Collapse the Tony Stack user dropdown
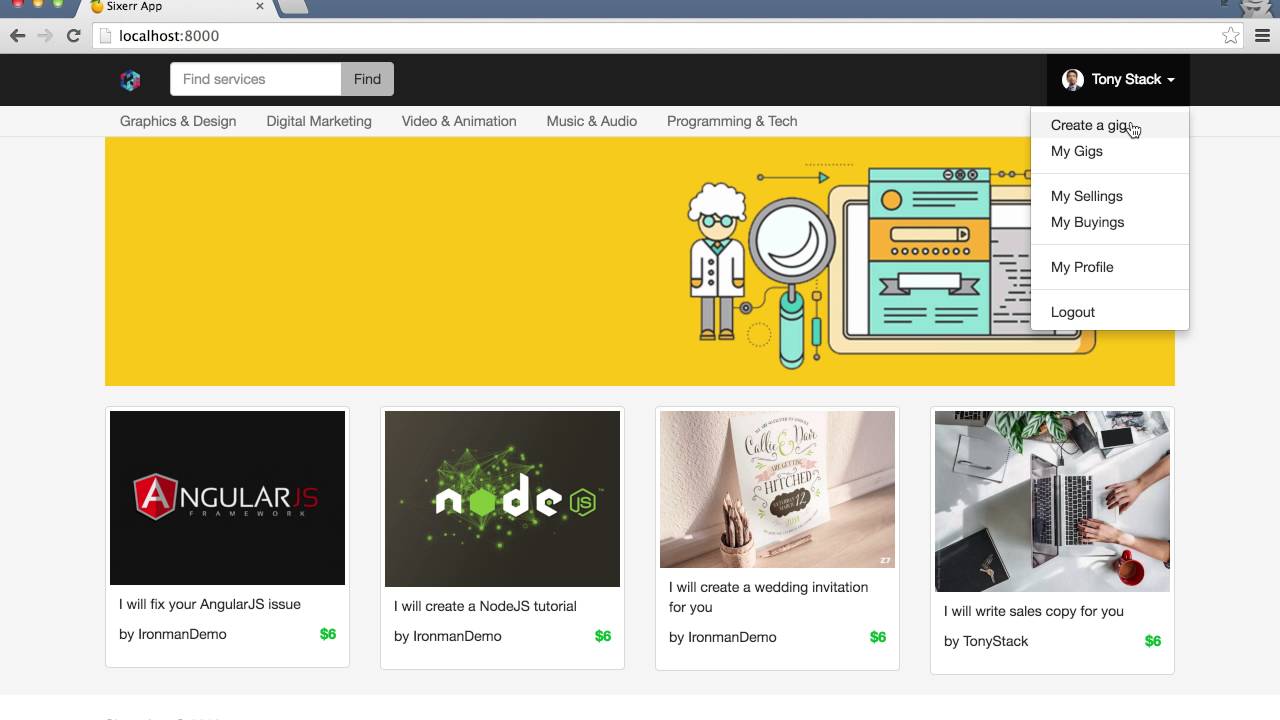 (1118, 80)
